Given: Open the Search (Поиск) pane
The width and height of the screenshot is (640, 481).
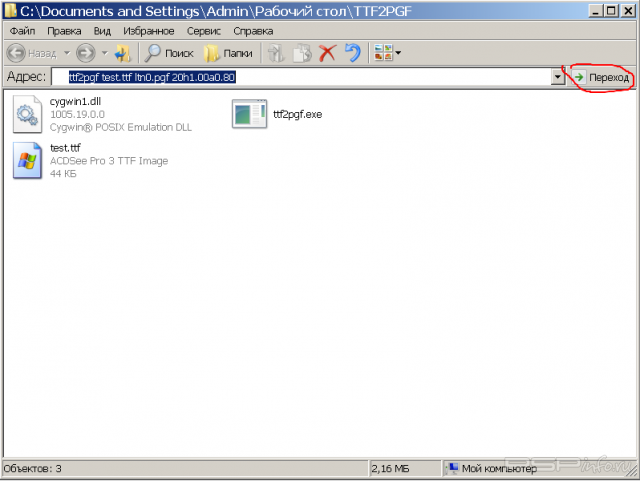Looking at the screenshot, I should (x=169, y=53).
